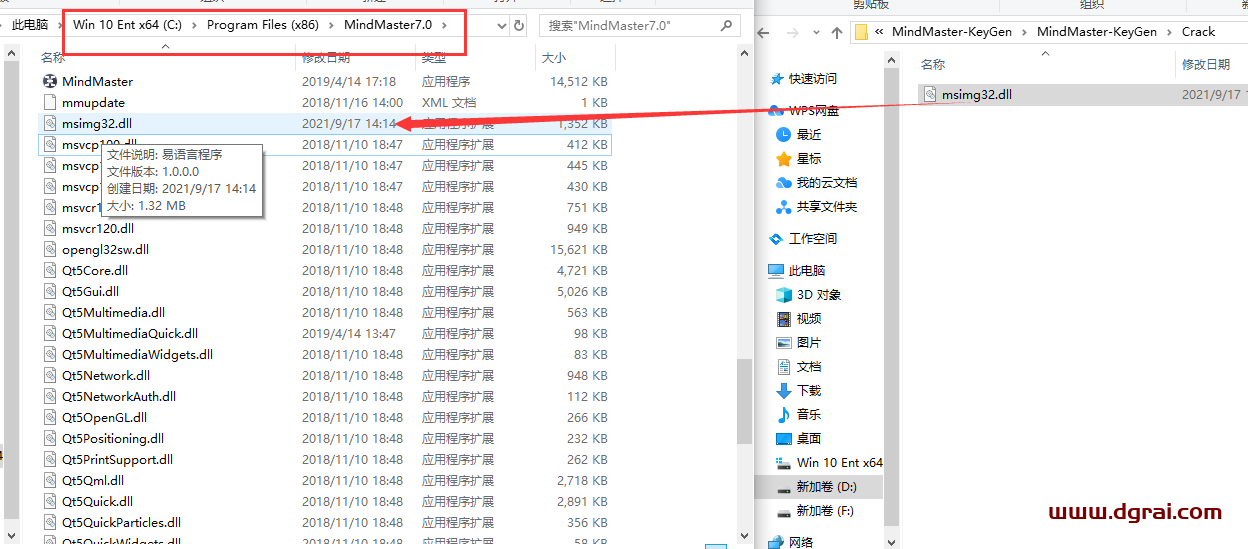
Task: Expand the « overflow chevron in the Crack address bar
Action: (879, 32)
